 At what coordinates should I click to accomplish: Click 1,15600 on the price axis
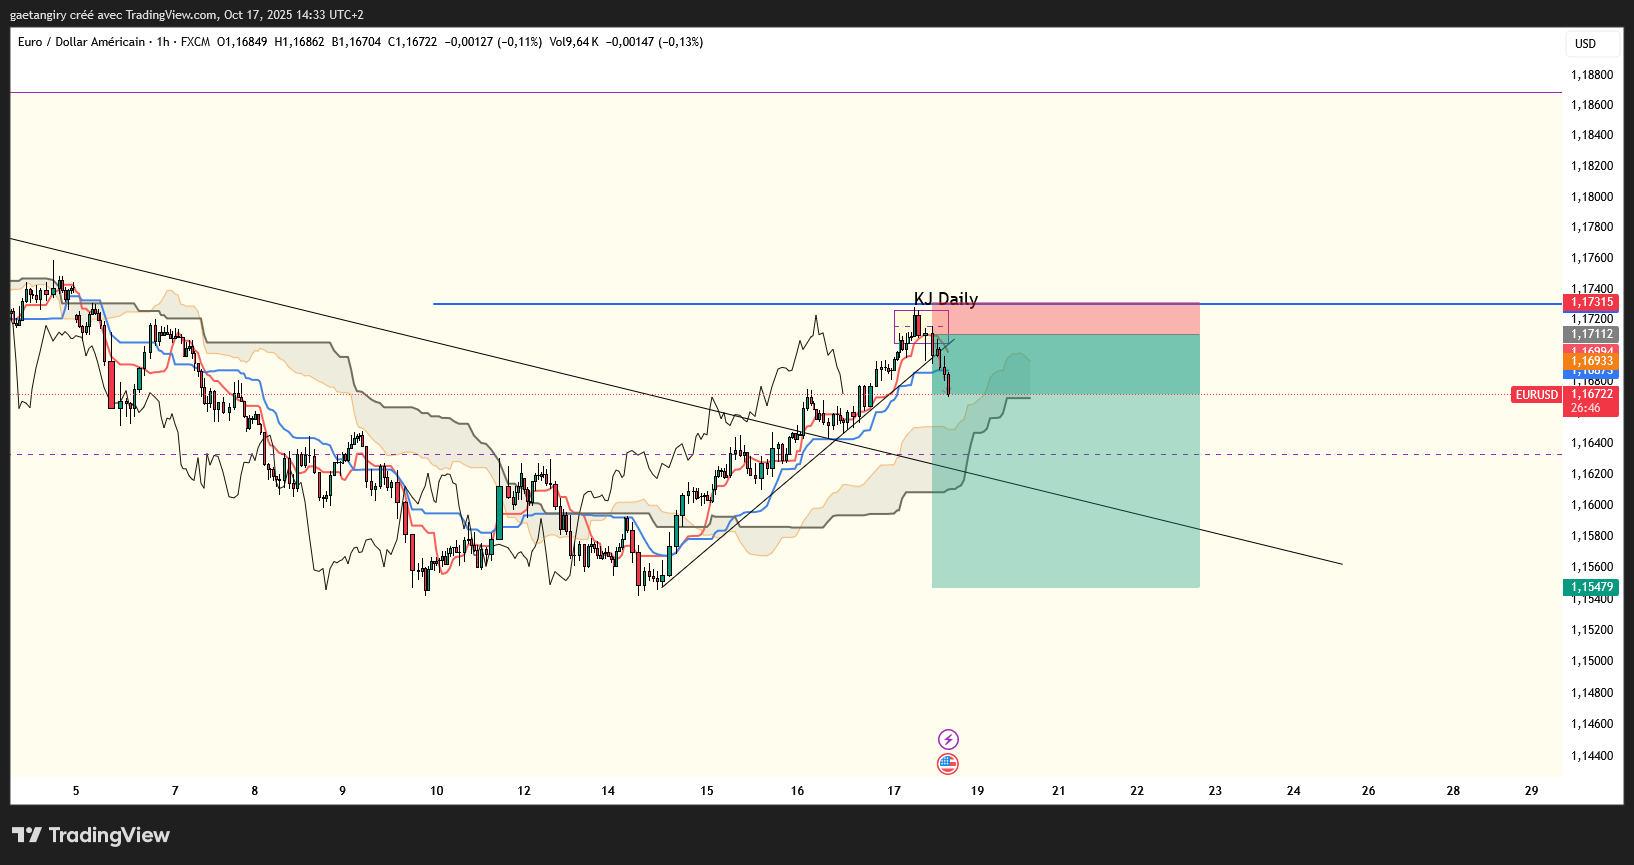click(1592, 567)
